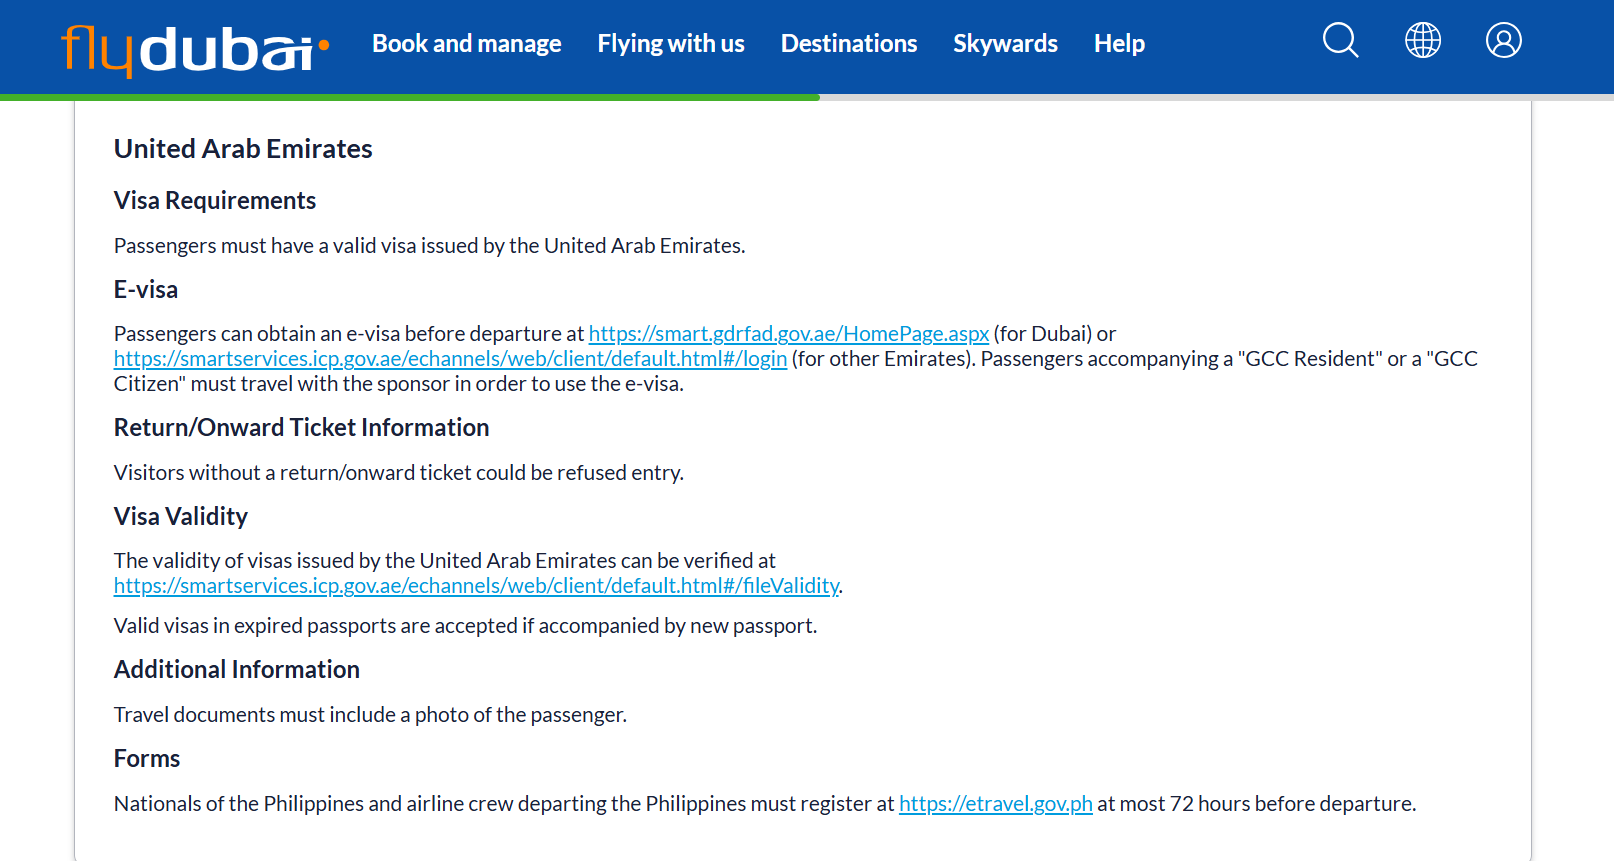Click the Visa Requirements heading

tap(215, 201)
